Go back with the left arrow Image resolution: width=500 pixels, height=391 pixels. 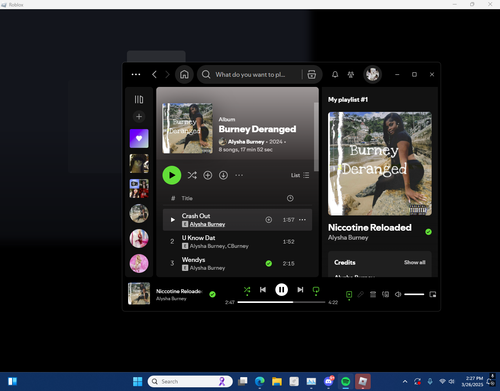click(154, 74)
